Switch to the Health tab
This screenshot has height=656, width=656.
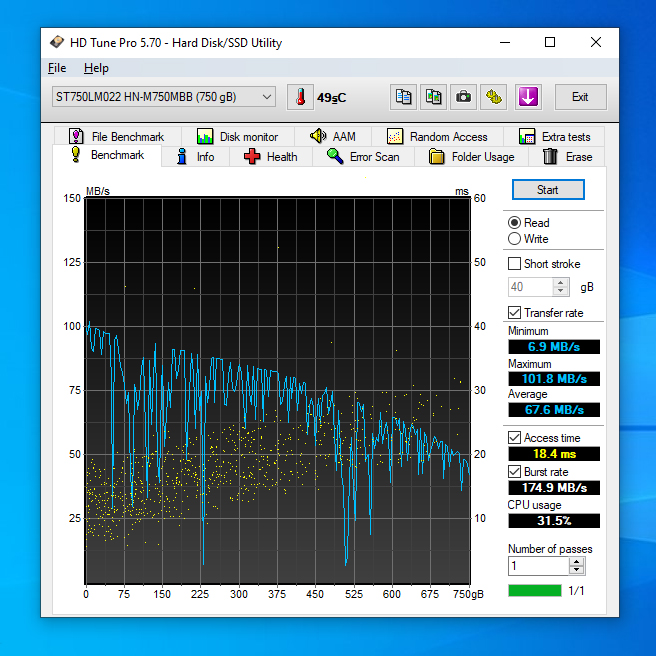(271, 157)
